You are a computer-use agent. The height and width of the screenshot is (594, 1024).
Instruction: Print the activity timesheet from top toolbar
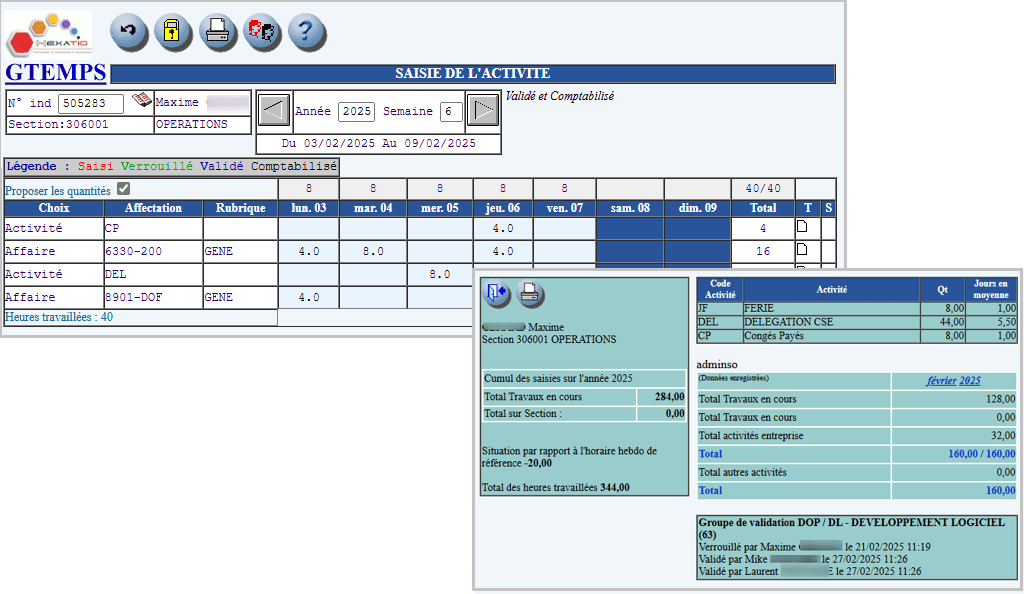(218, 32)
